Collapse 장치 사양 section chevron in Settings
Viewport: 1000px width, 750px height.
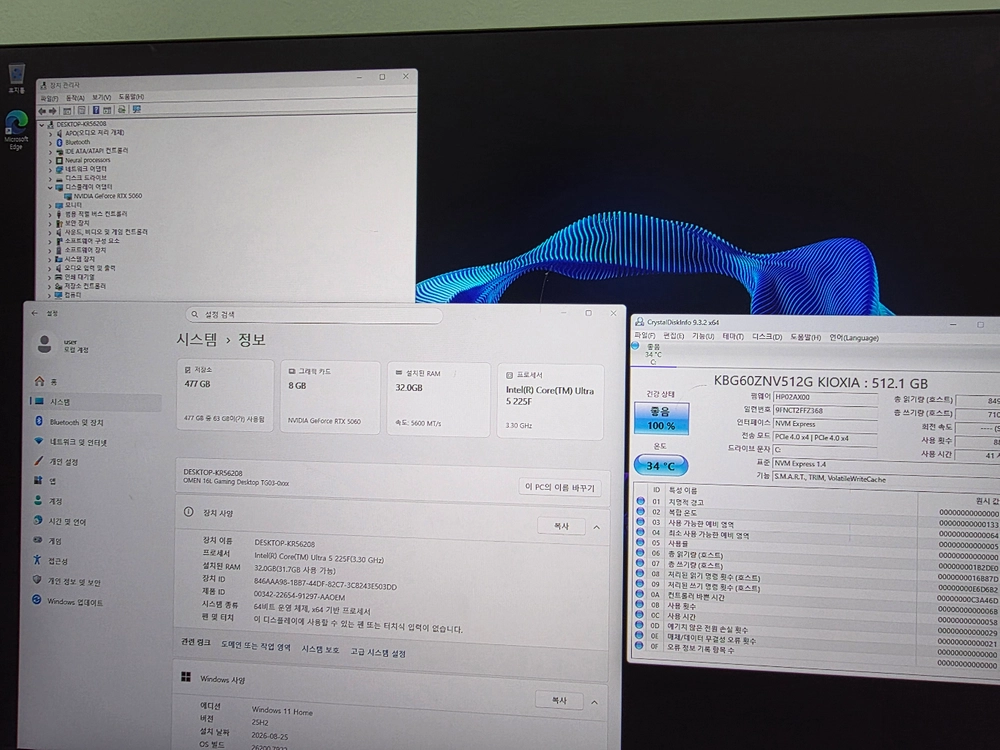click(596, 527)
